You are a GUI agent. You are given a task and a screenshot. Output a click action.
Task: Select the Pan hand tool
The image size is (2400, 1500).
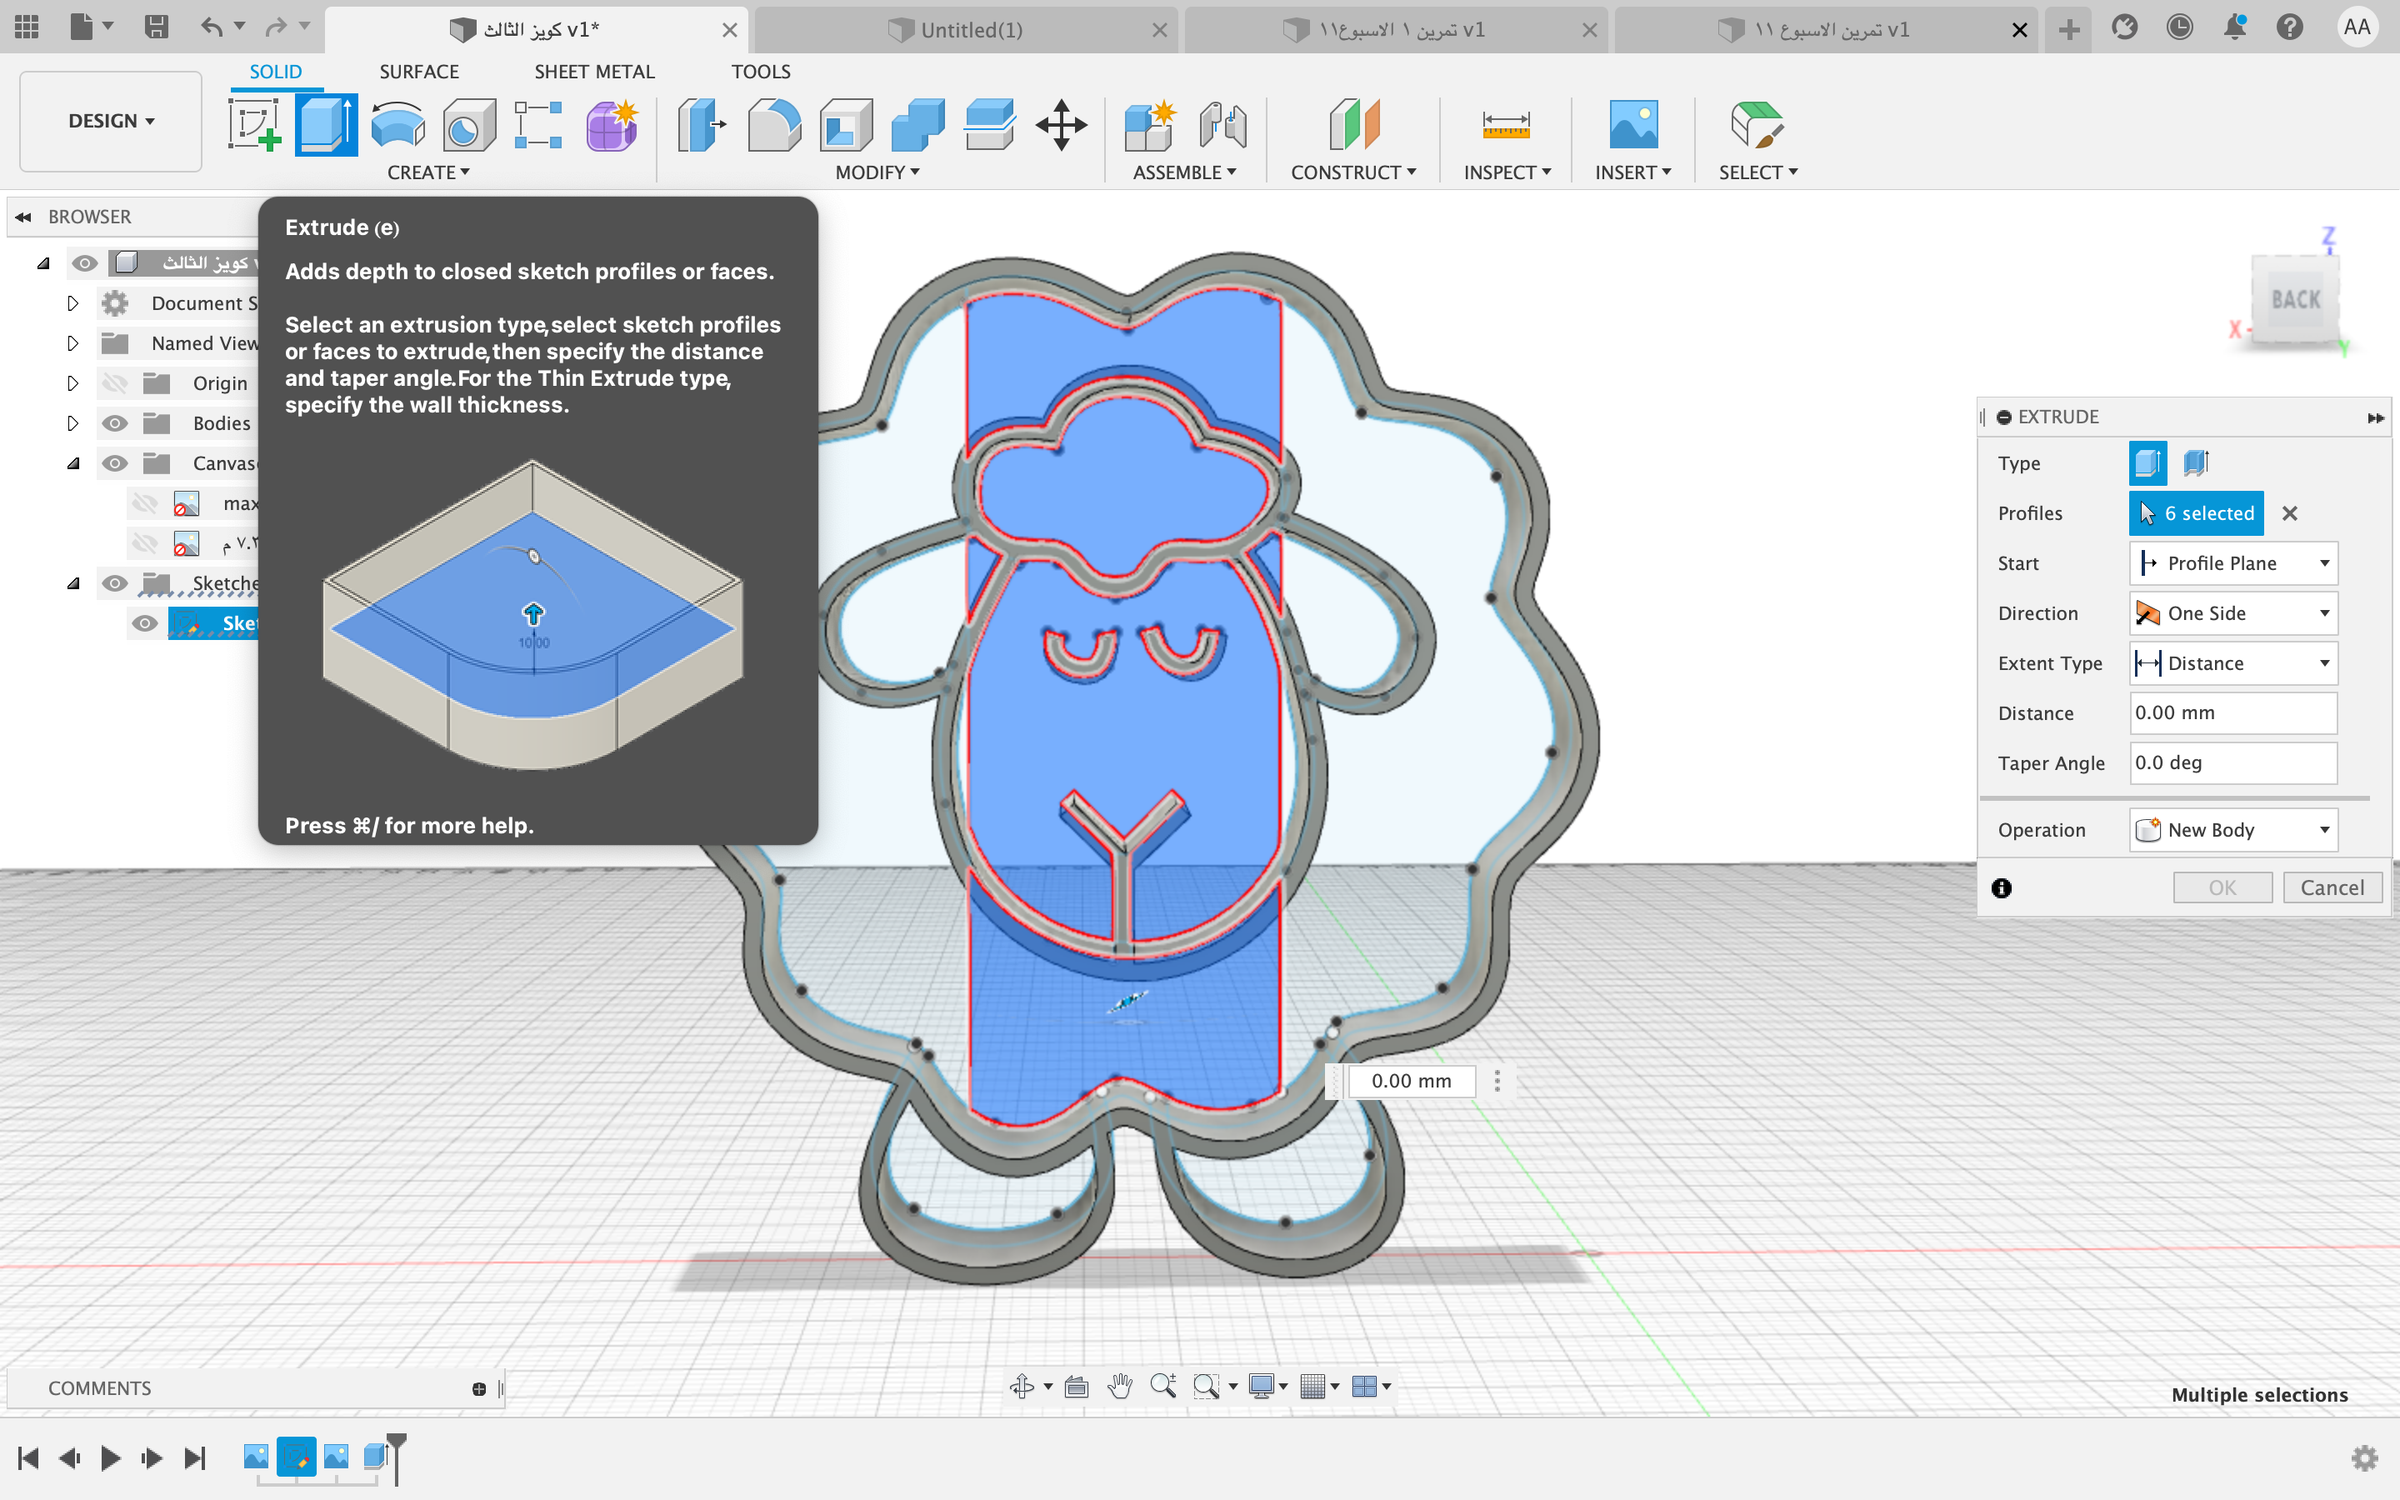(1120, 1386)
